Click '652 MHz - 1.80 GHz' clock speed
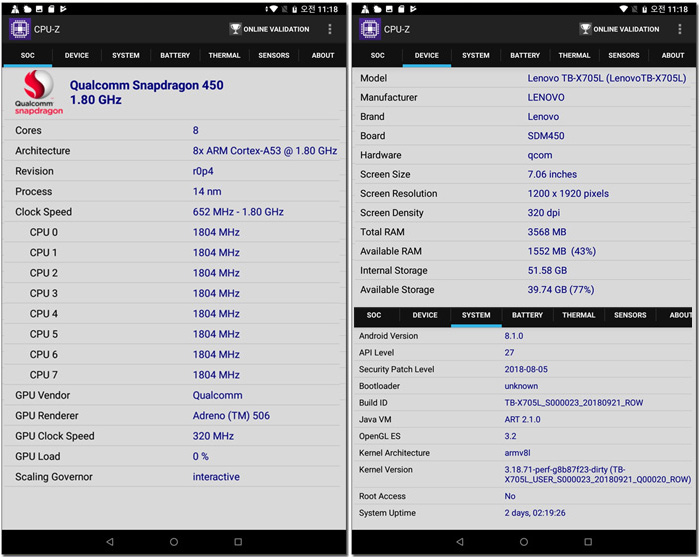 (x=238, y=212)
